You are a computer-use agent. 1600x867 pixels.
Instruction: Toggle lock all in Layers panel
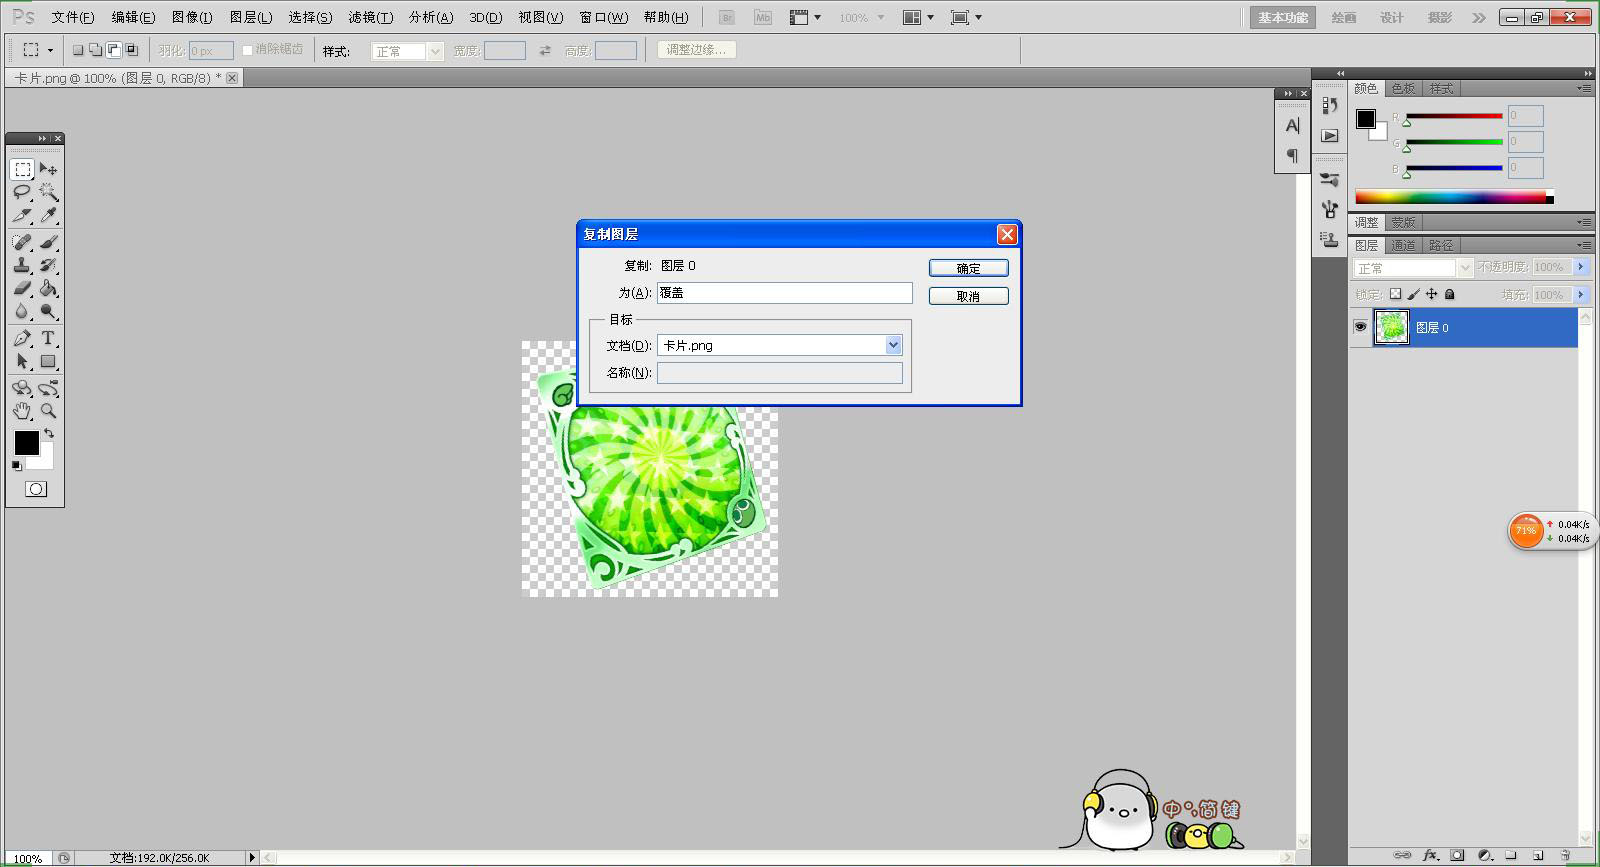(x=1450, y=294)
